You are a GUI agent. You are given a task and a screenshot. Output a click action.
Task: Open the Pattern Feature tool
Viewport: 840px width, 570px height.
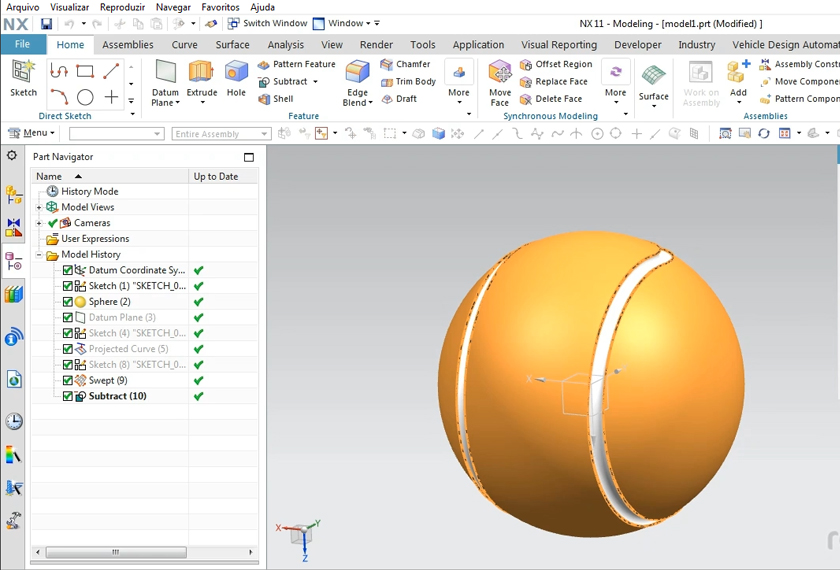(297, 64)
